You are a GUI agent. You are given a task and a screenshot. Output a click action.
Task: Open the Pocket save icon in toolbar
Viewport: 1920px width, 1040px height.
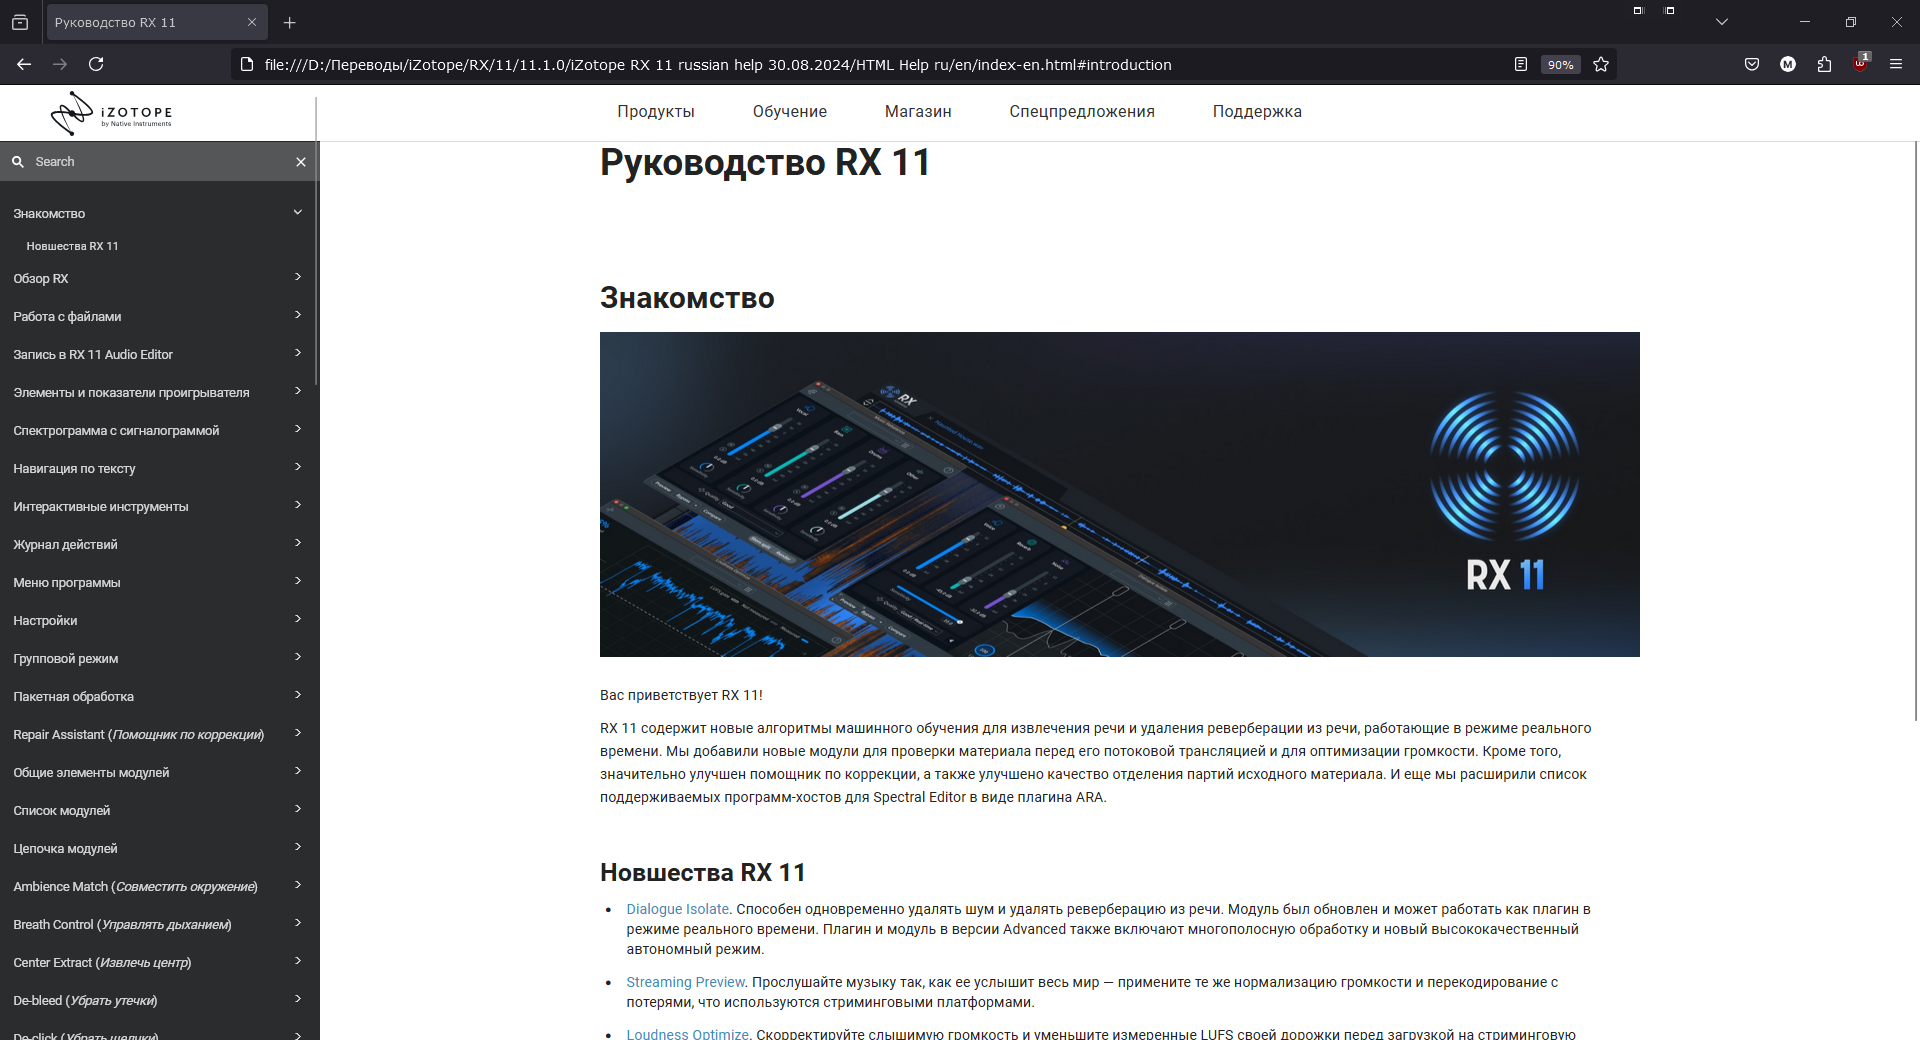click(x=1752, y=64)
